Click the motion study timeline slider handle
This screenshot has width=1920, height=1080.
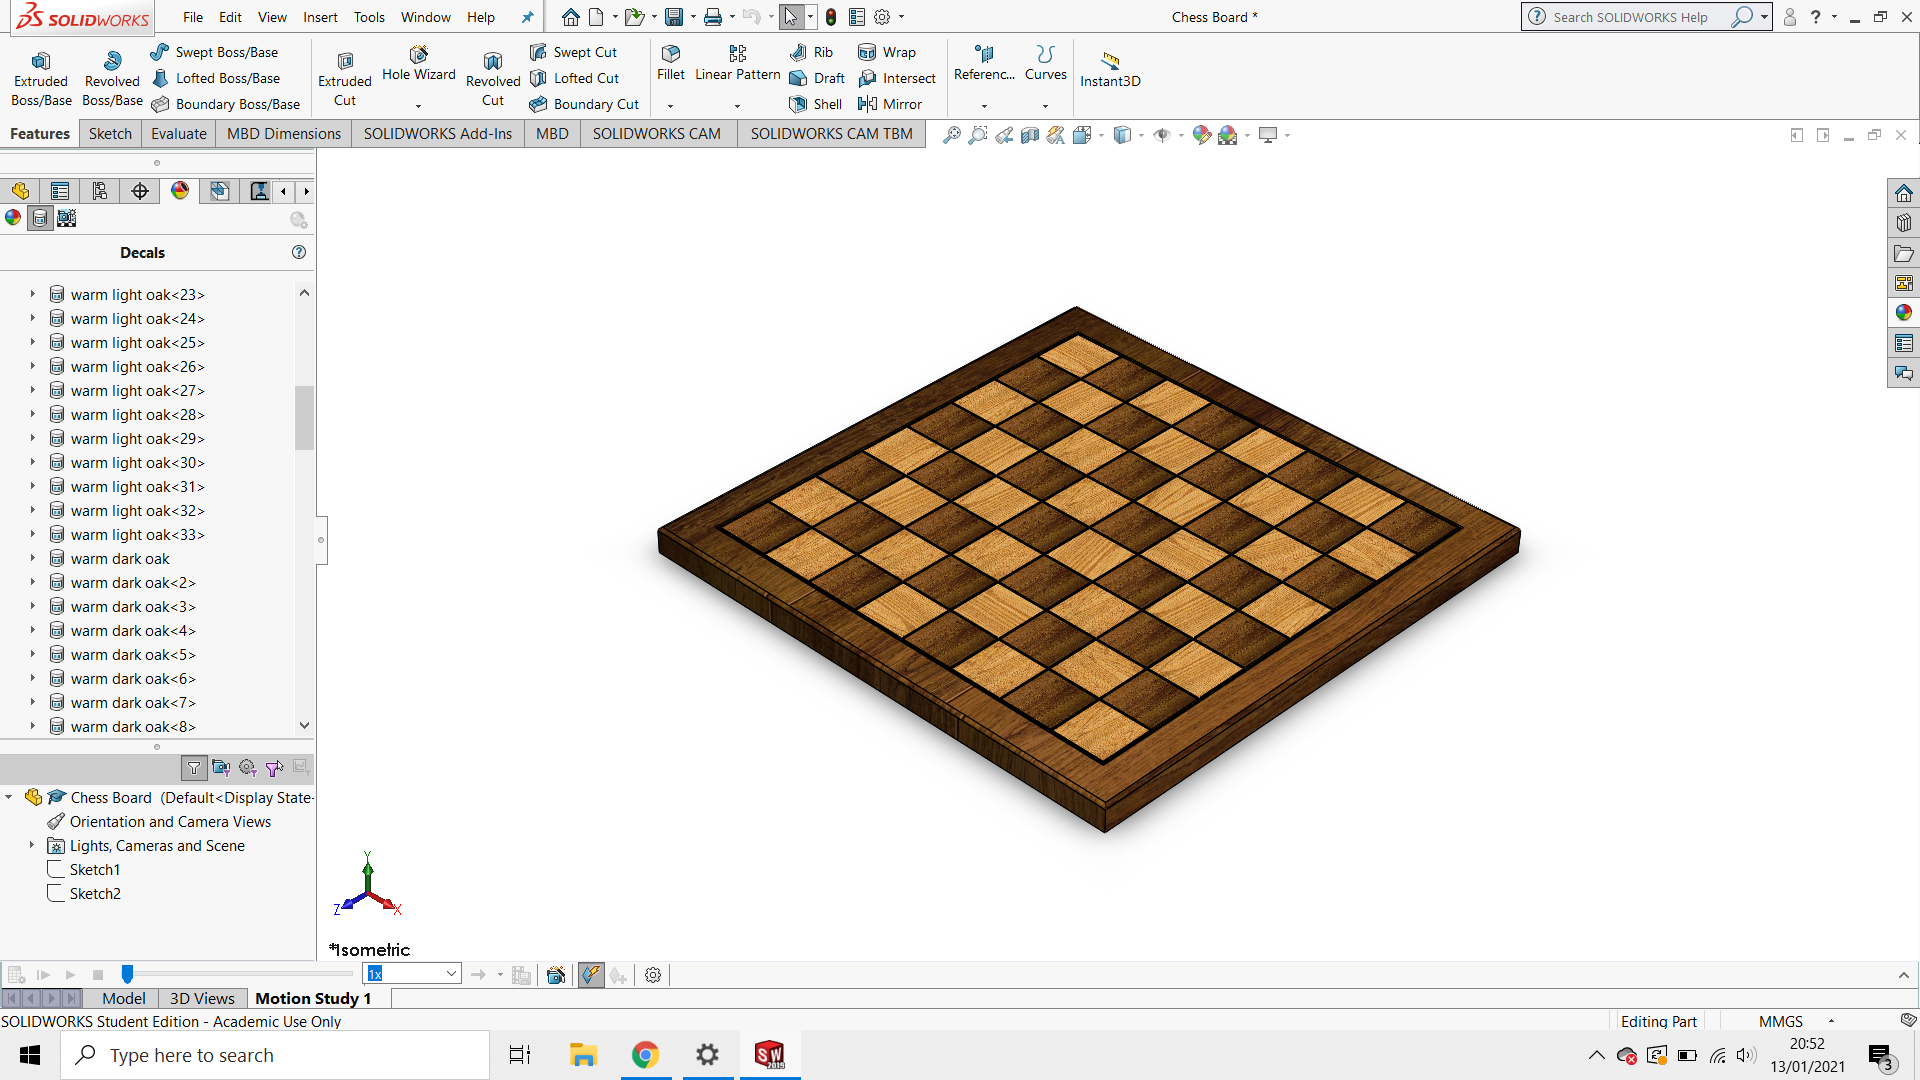127,974
